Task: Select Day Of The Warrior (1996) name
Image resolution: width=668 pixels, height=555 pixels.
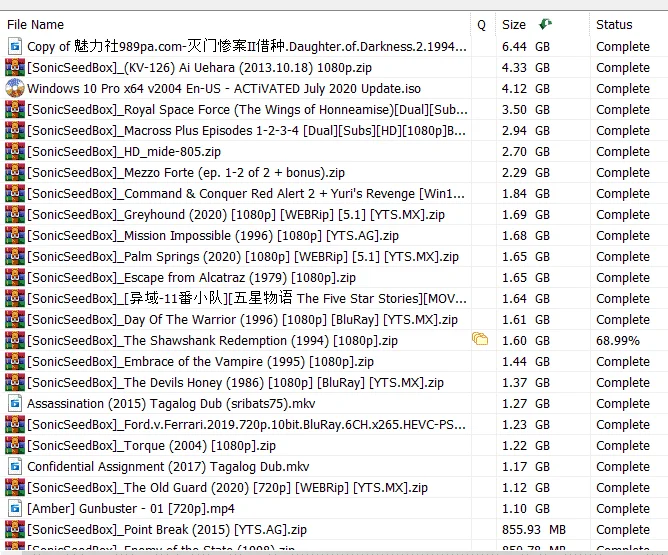Action: pyautogui.click(x=242, y=320)
